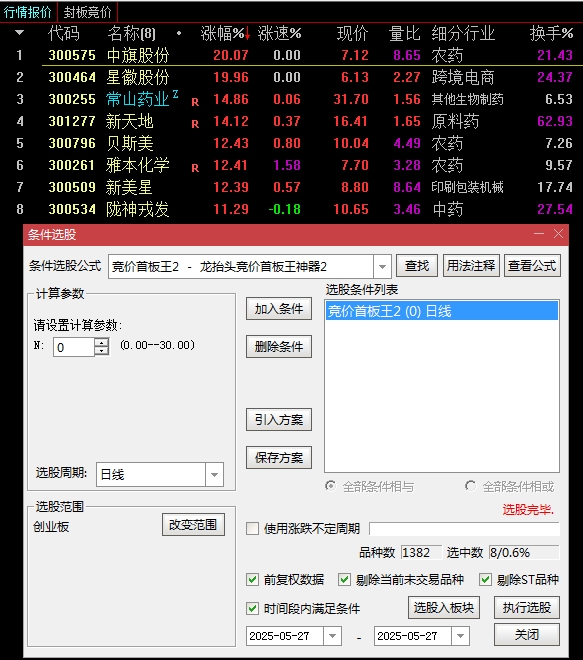583x660 pixels.
Task: Click the R marker beside 雅本化学
Action: (x=195, y=168)
